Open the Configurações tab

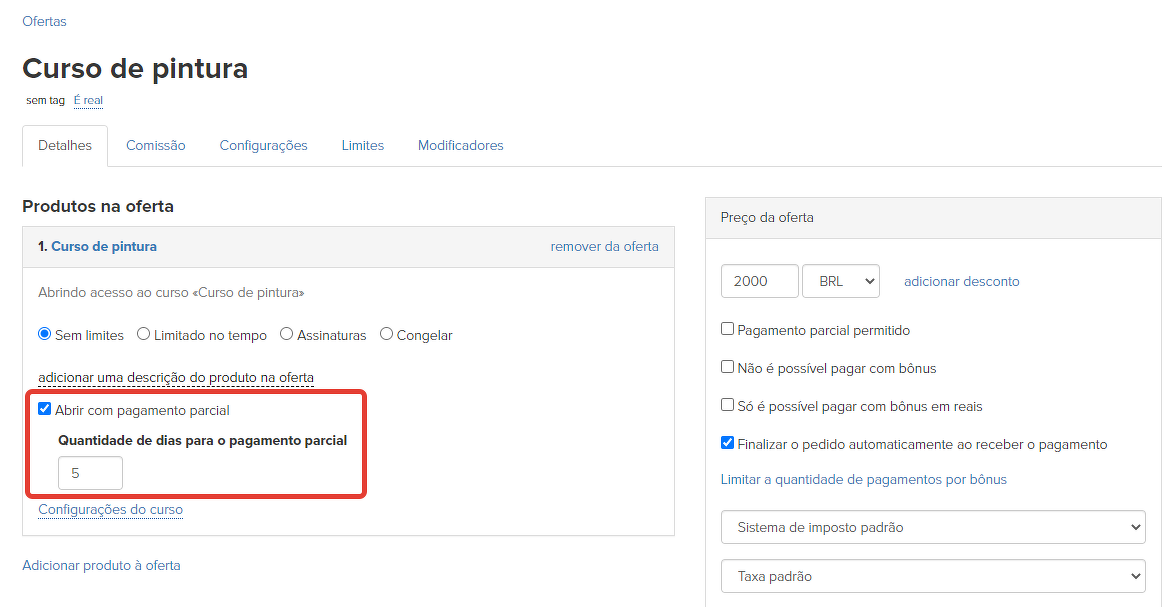click(x=263, y=145)
